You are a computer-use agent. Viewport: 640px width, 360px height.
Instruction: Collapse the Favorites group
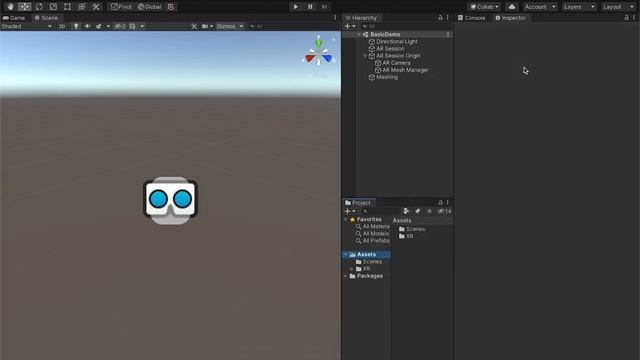(x=346, y=220)
